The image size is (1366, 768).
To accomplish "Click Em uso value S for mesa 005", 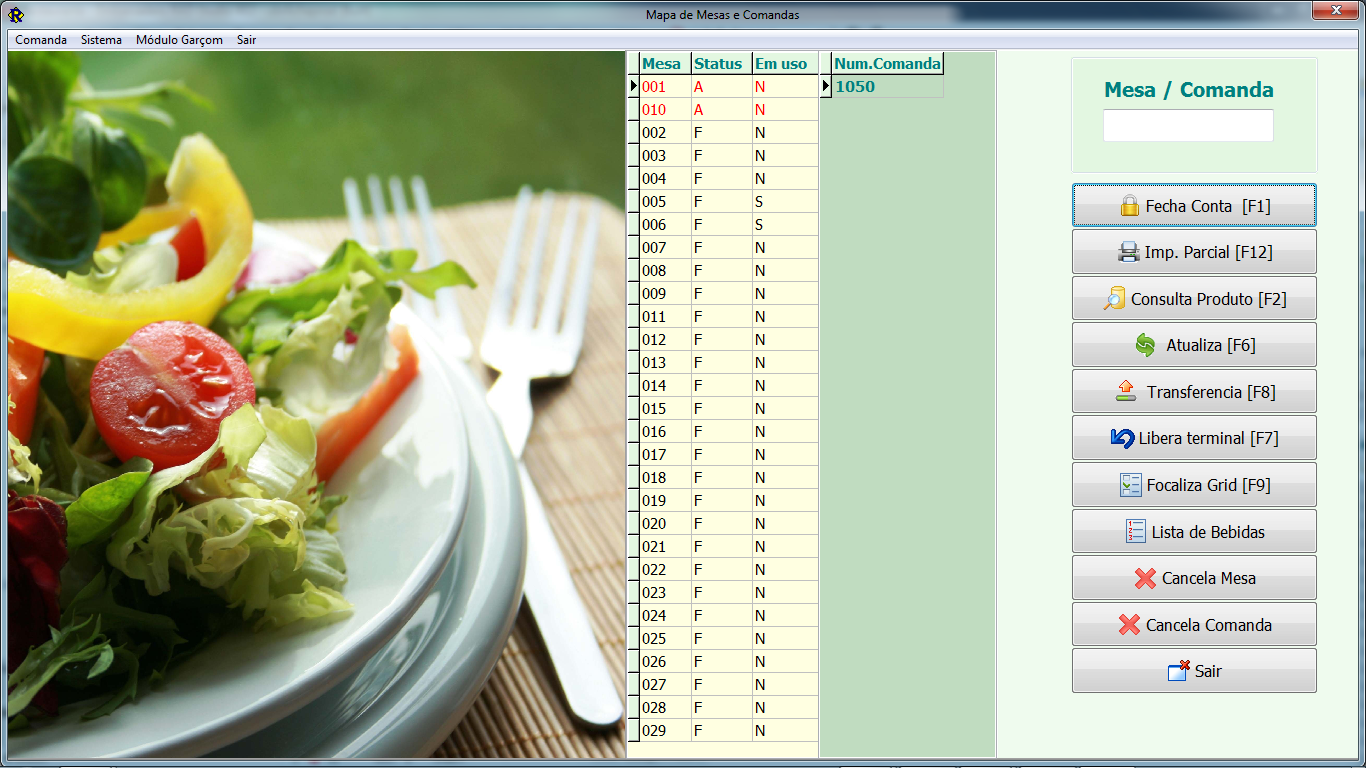I will [x=785, y=202].
